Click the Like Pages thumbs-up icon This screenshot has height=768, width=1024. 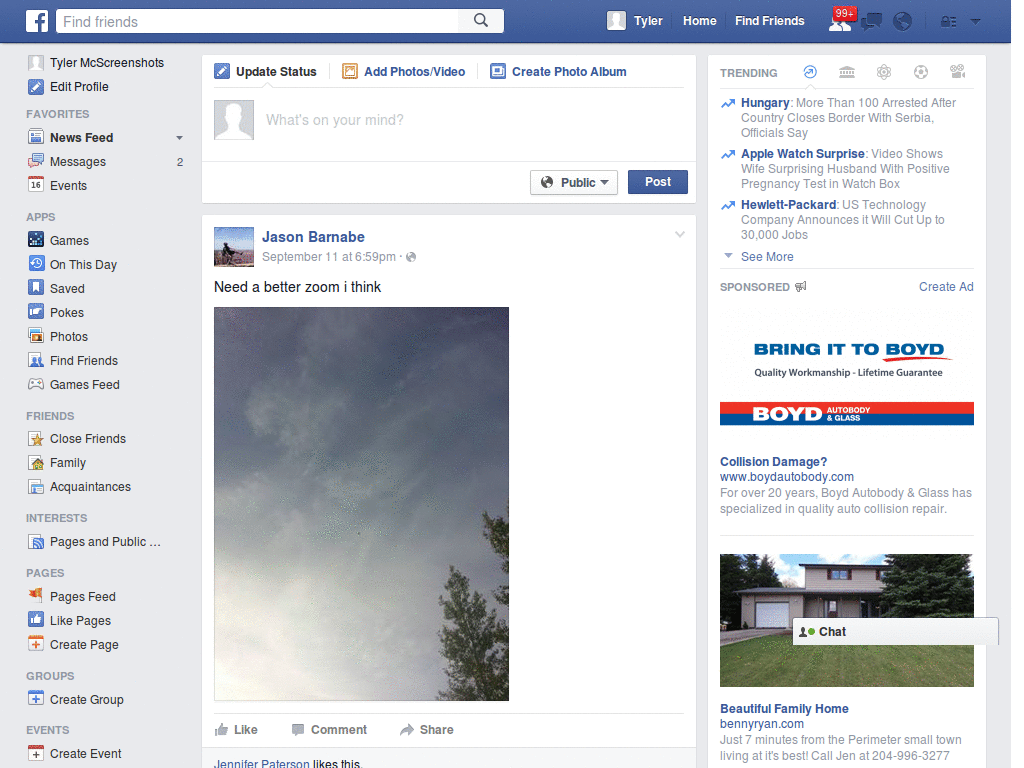click(36, 620)
